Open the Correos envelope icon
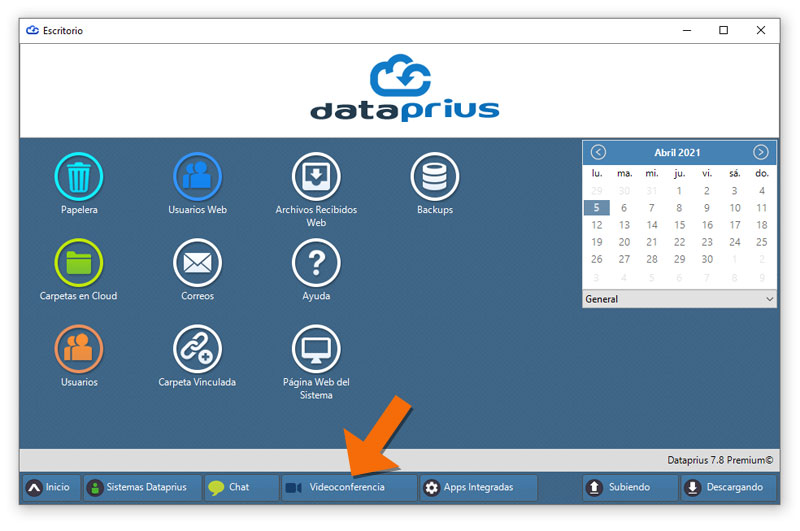800x531 pixels. pyautogui.click(x=197, y=263)
